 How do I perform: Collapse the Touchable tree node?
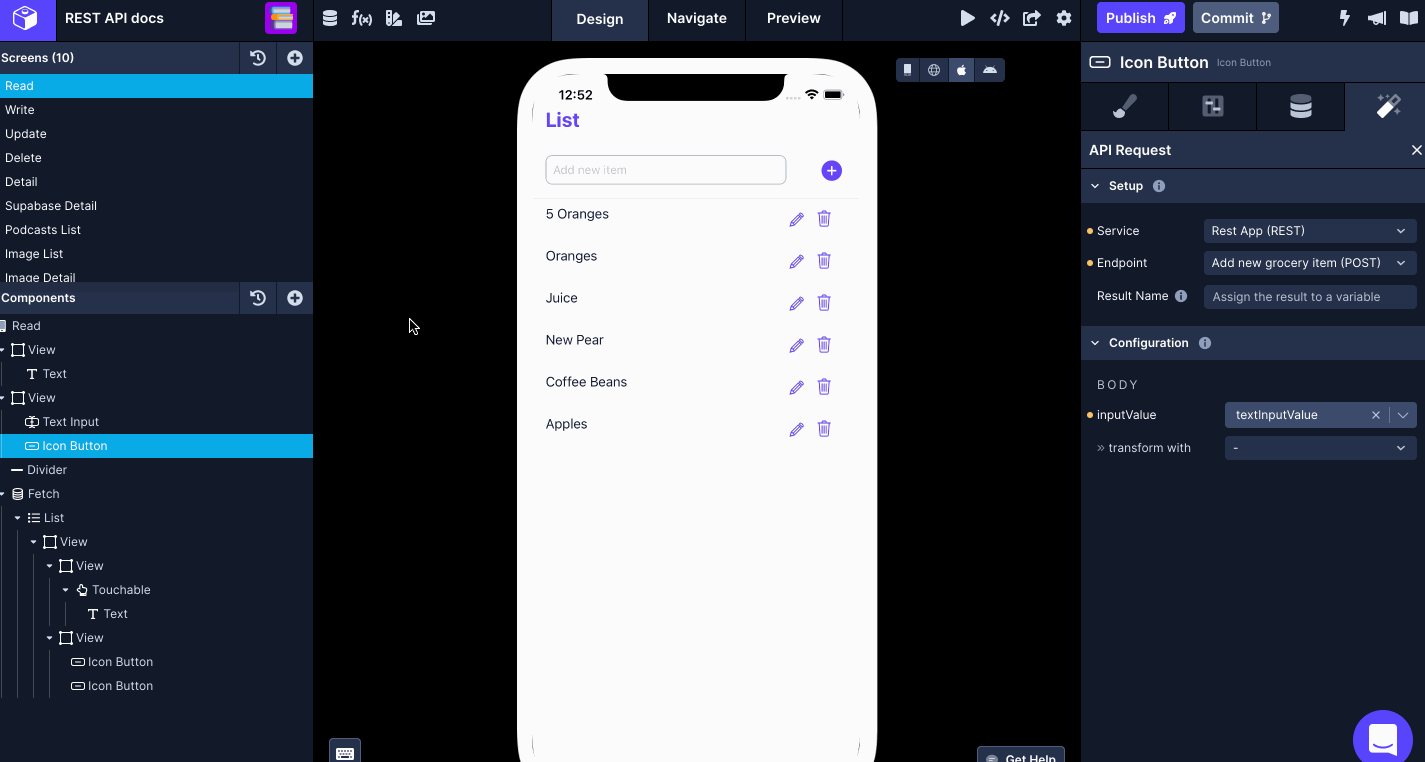66,590
